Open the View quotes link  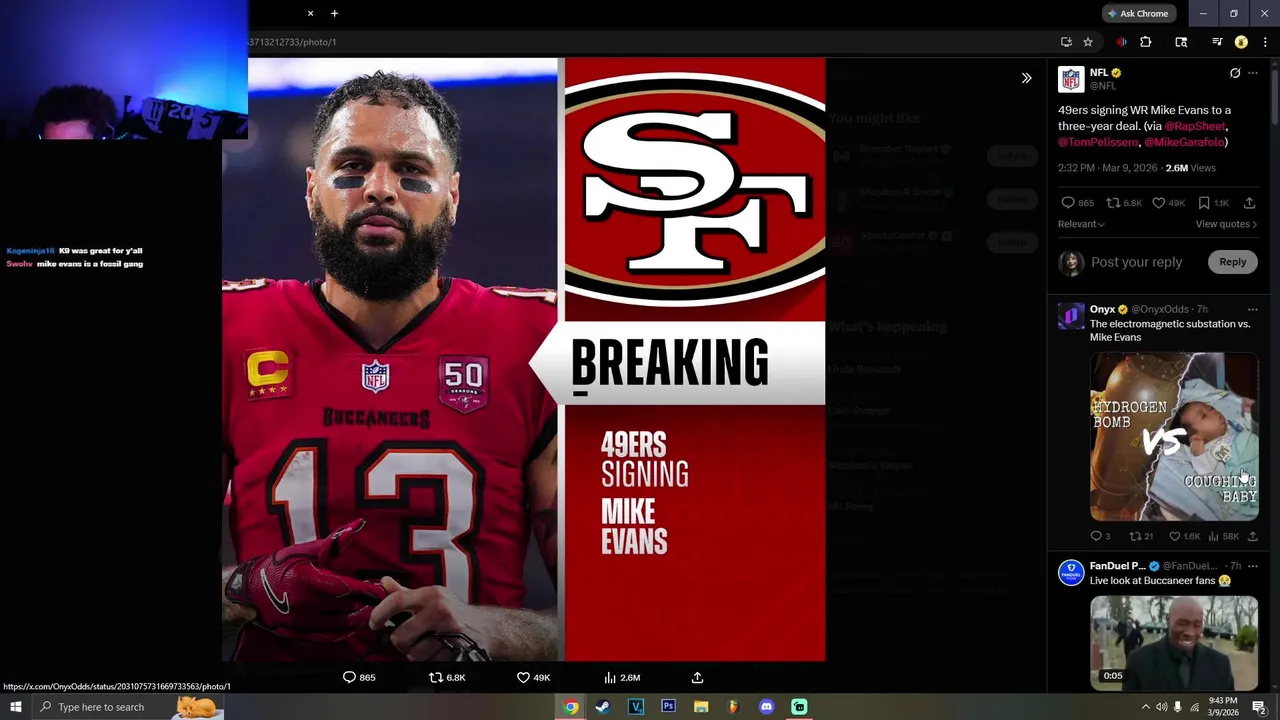tap(1226, 224)
